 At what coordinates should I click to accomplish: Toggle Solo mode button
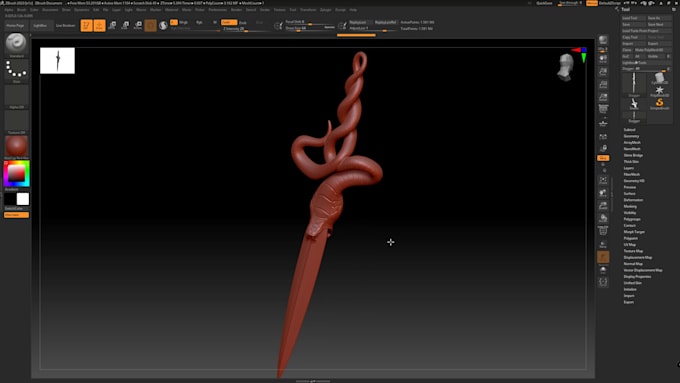coord(603,270)
